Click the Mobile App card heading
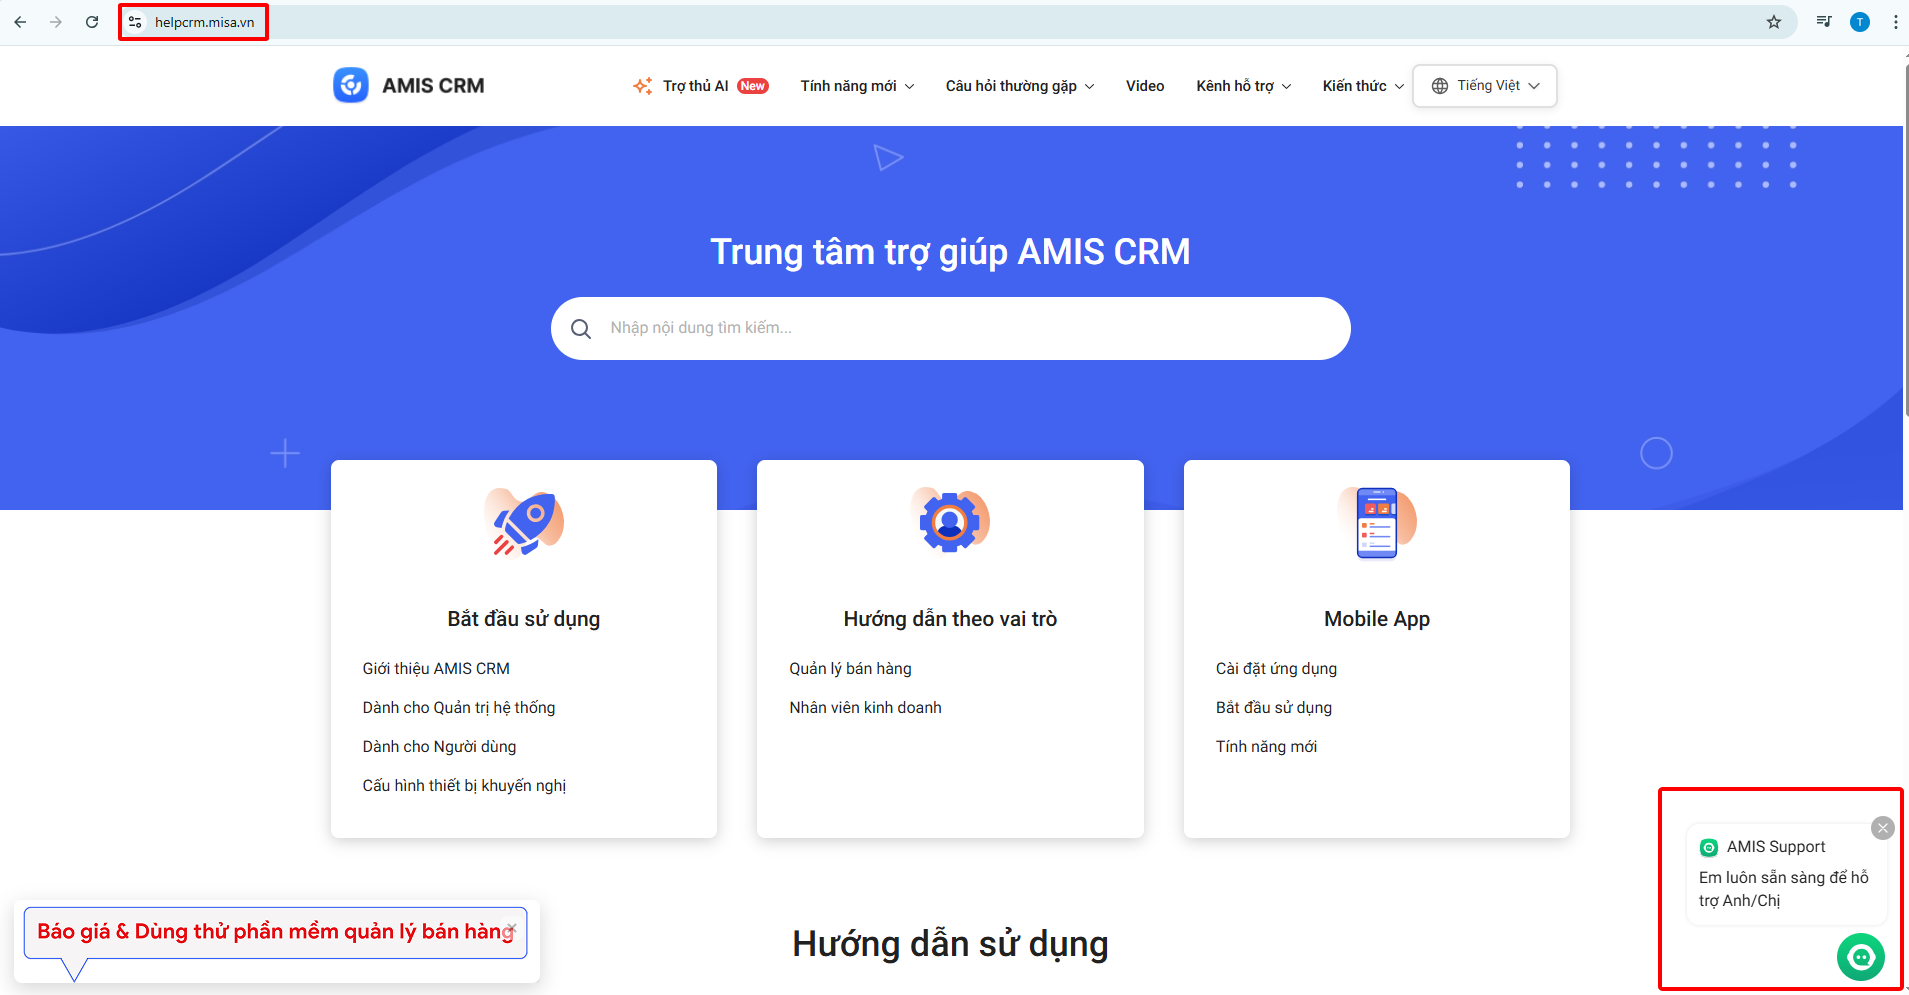This screenshot has height=995, width=1909. [x=1377, y=619]
